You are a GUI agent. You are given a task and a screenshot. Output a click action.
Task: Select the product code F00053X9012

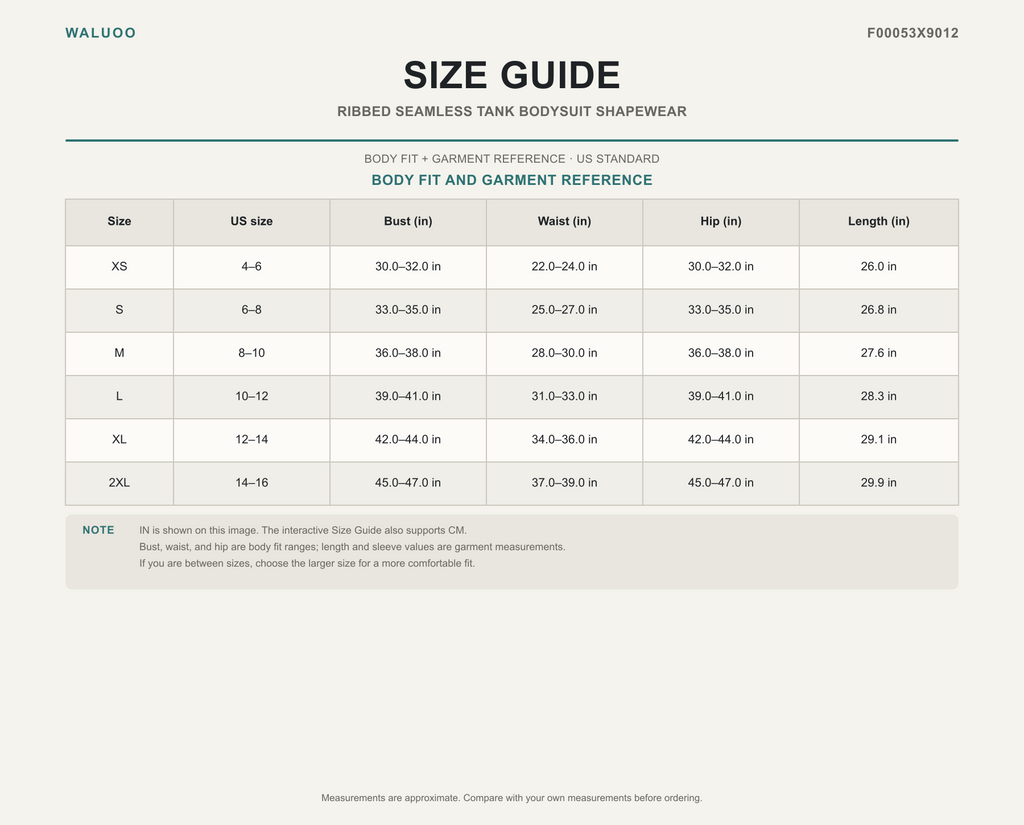pyautogui.click(x=912, y=33)
